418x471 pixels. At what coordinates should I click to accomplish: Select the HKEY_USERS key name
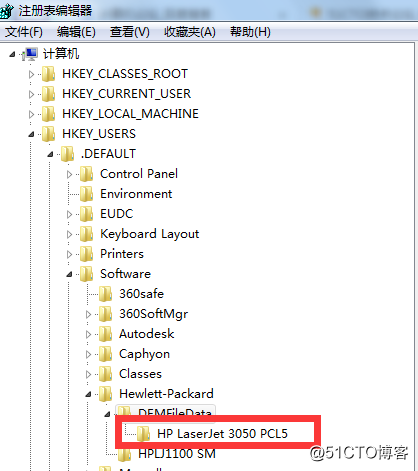99,134
